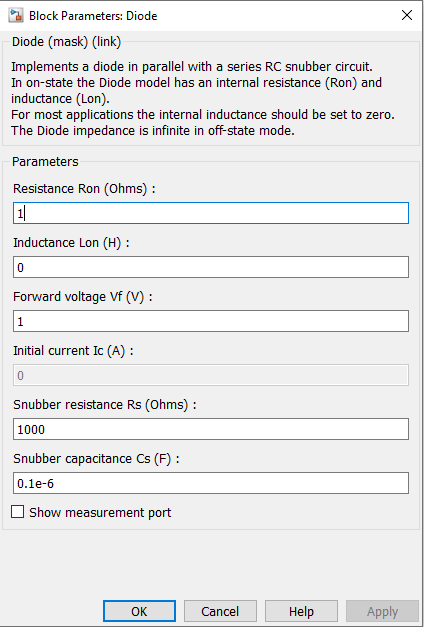424x627 pixels.
Task: Click the disabled Initial current Ic field
Action: pyautogui.click(x=211, y=375)
